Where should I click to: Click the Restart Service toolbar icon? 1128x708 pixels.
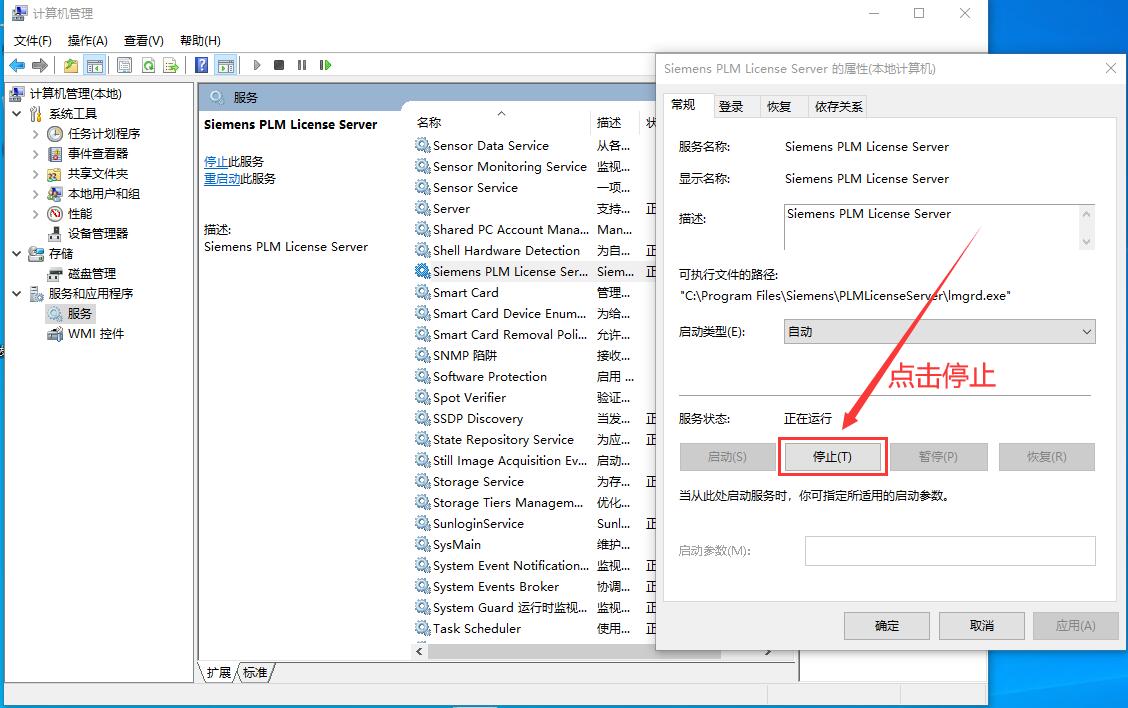(x=325, y=65)
